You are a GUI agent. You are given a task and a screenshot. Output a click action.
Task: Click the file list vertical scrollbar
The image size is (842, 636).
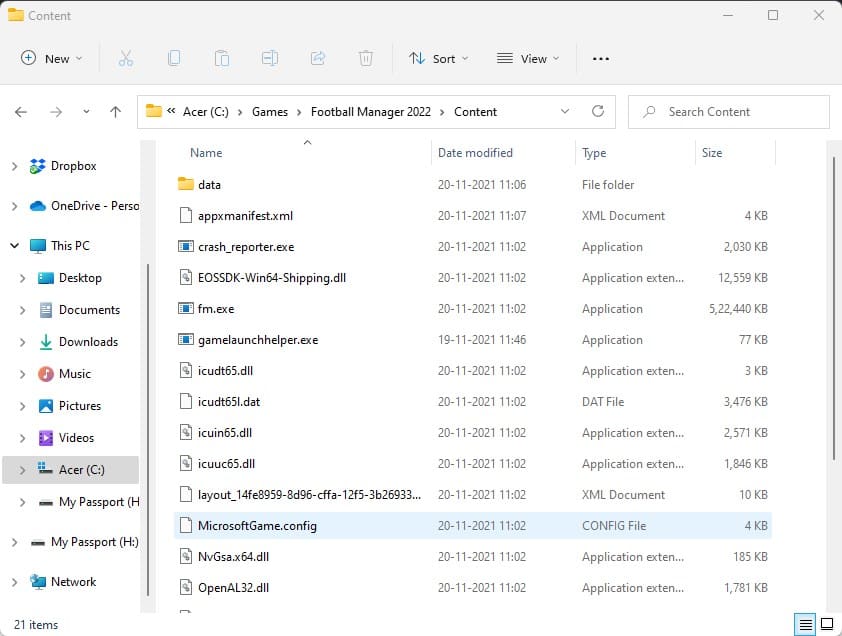[833, 308]
